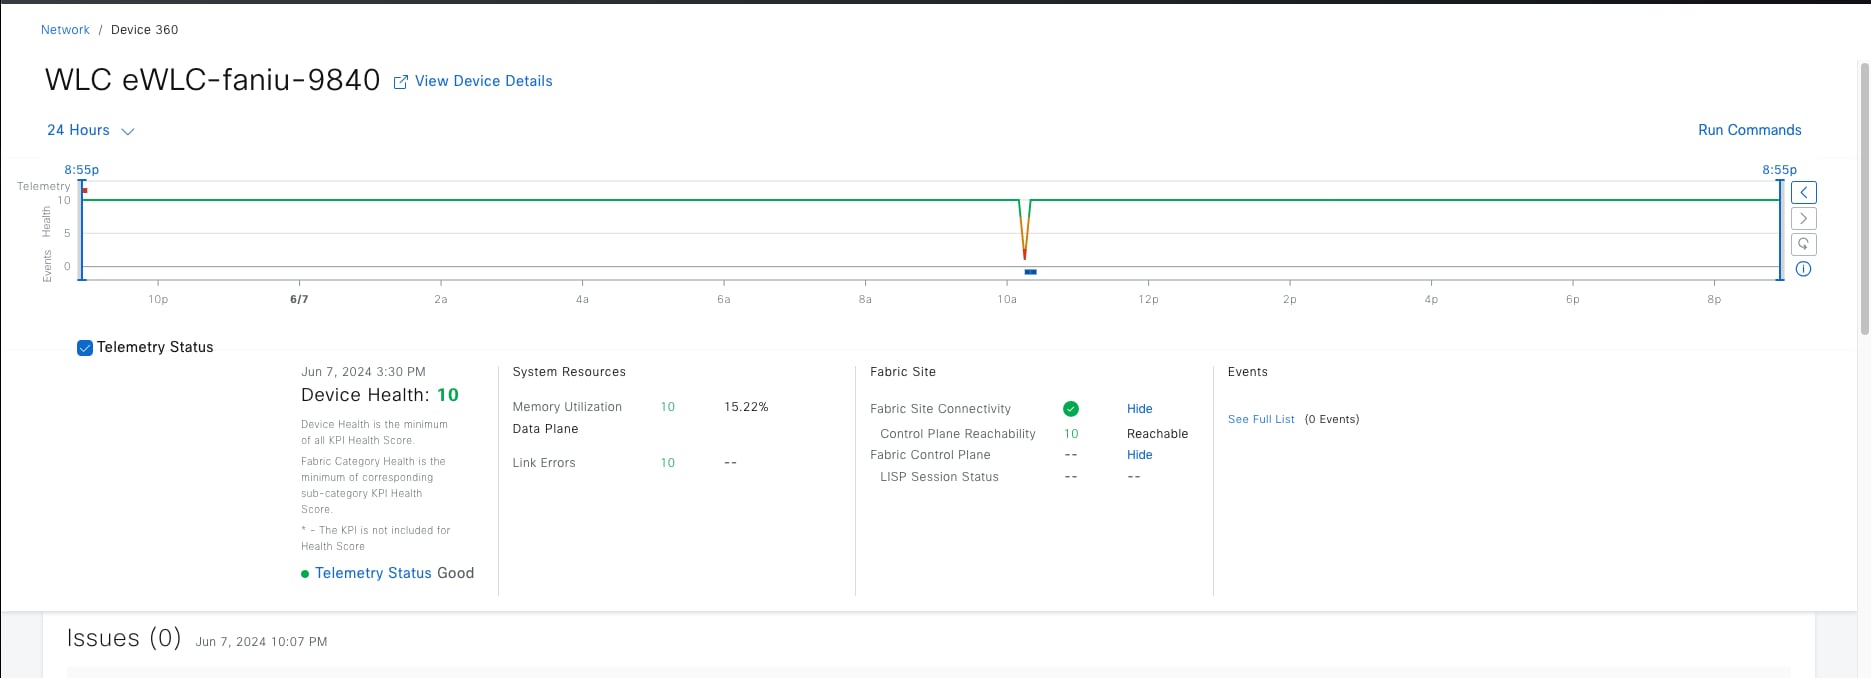Open See Full List of events
The width and height of the screenshot is (1871, 678).
click(x=1261, y=419)
